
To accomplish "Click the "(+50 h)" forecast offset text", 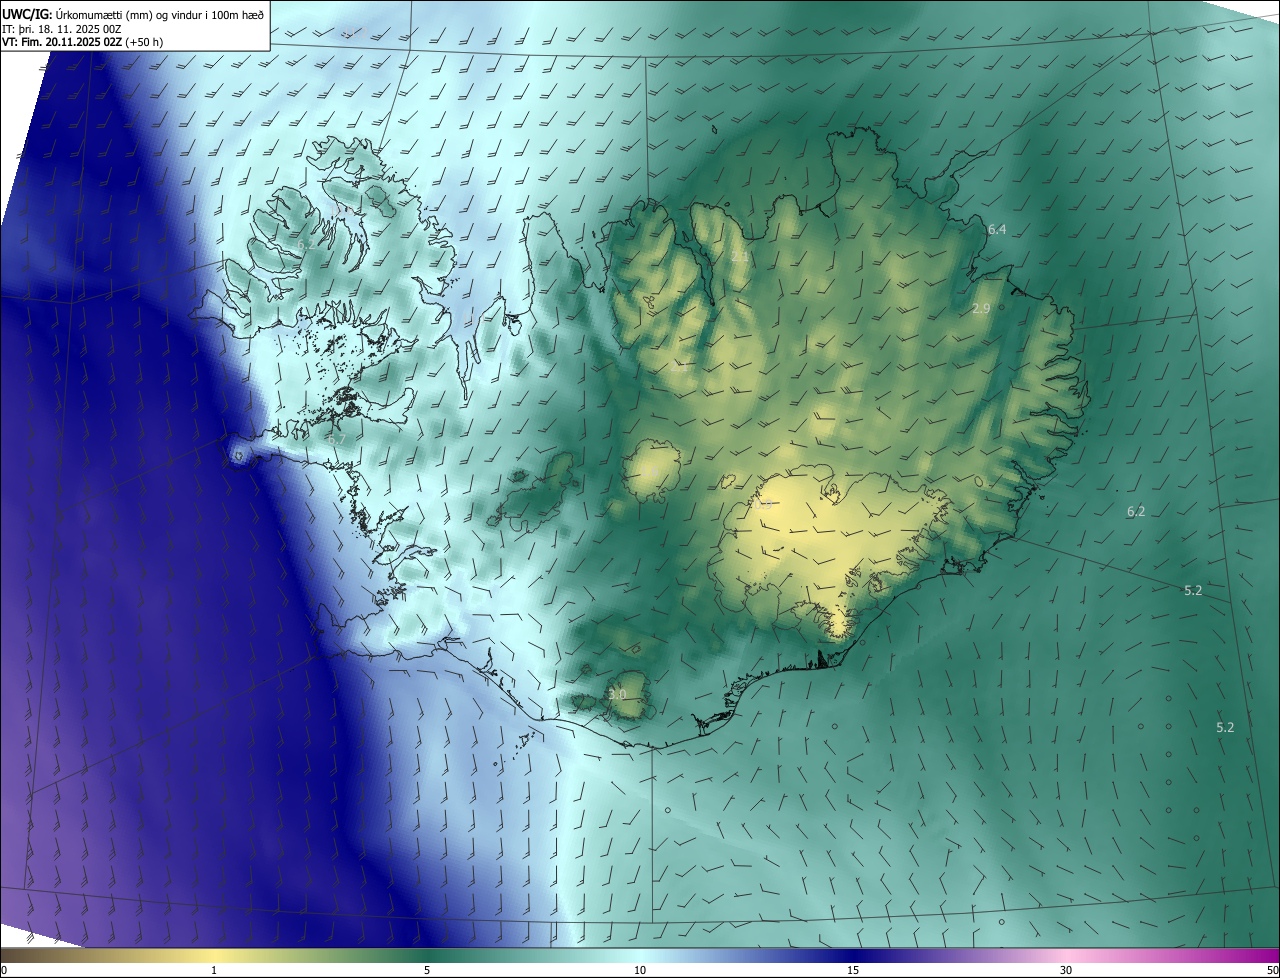I will click(x=145, y=42).
